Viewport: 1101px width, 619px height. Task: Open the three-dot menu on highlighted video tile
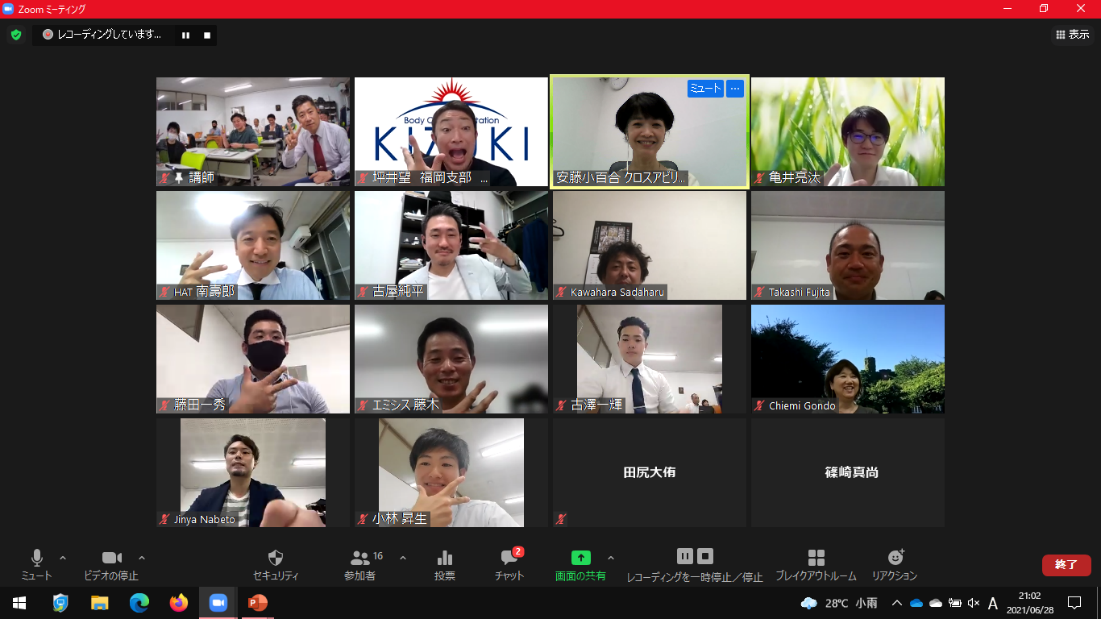[735, 89]
